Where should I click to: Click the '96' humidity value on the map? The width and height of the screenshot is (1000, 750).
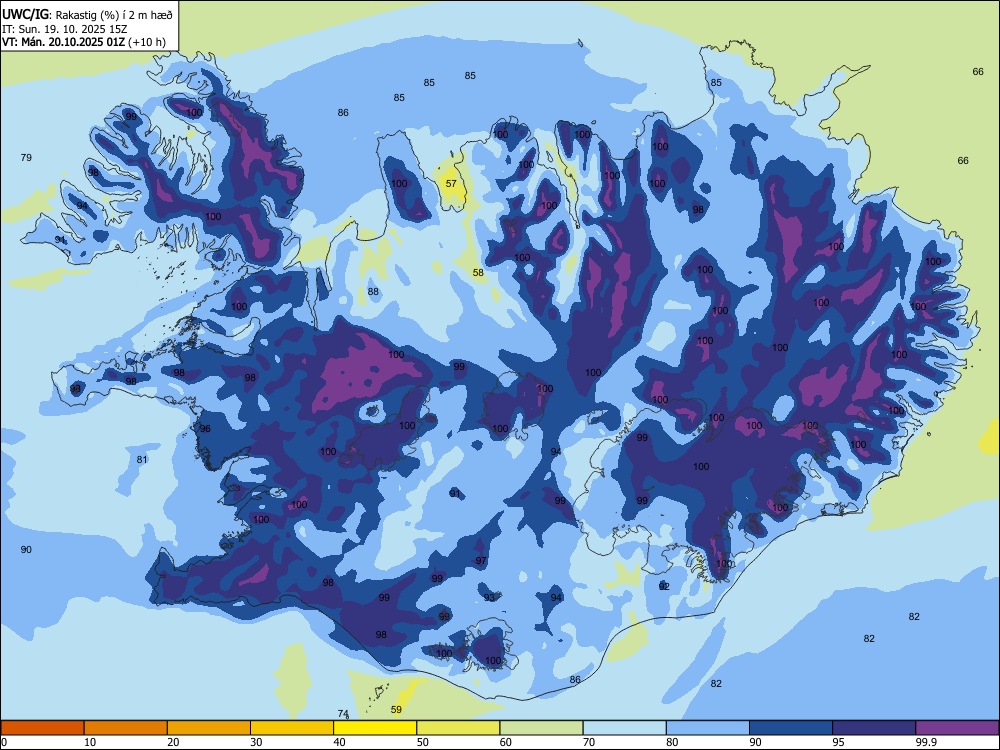pyautogui.click(x=205, y=429)
